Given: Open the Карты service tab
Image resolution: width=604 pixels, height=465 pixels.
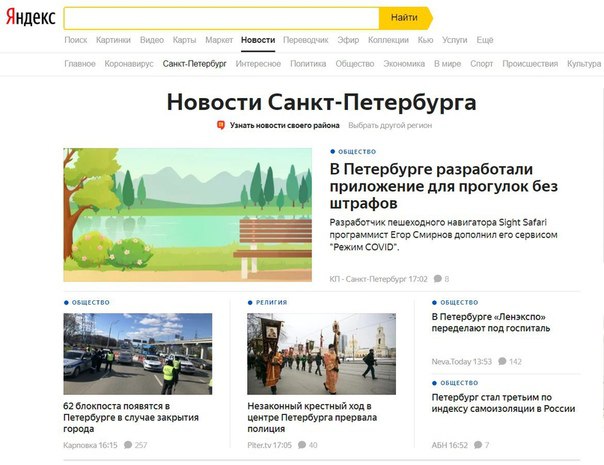Looking at the screenshot, I should pyautogui.click(x=184, y=40).
